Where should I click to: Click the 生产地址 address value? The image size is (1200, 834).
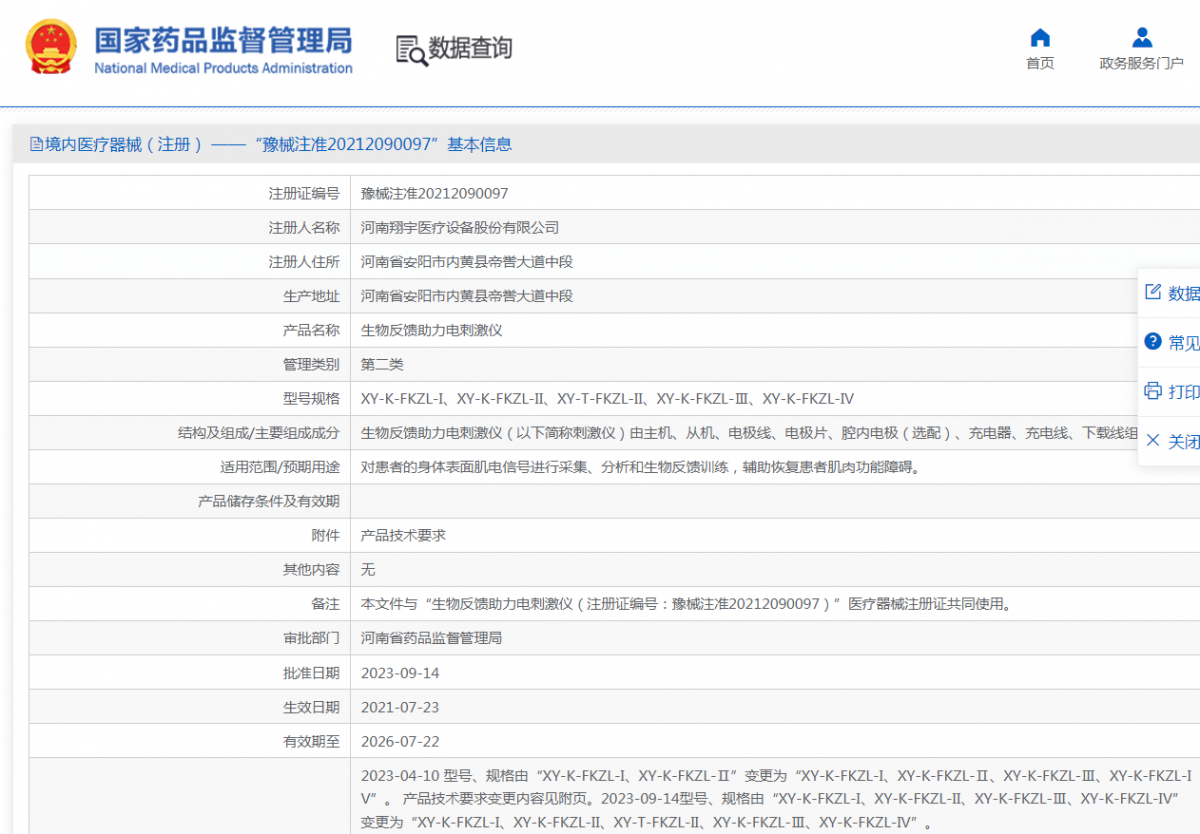tap(467, 296)
